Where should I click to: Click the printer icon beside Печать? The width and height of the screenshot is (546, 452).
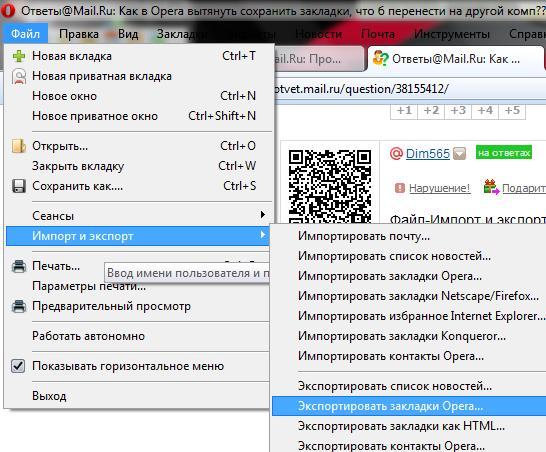[19, 266]
